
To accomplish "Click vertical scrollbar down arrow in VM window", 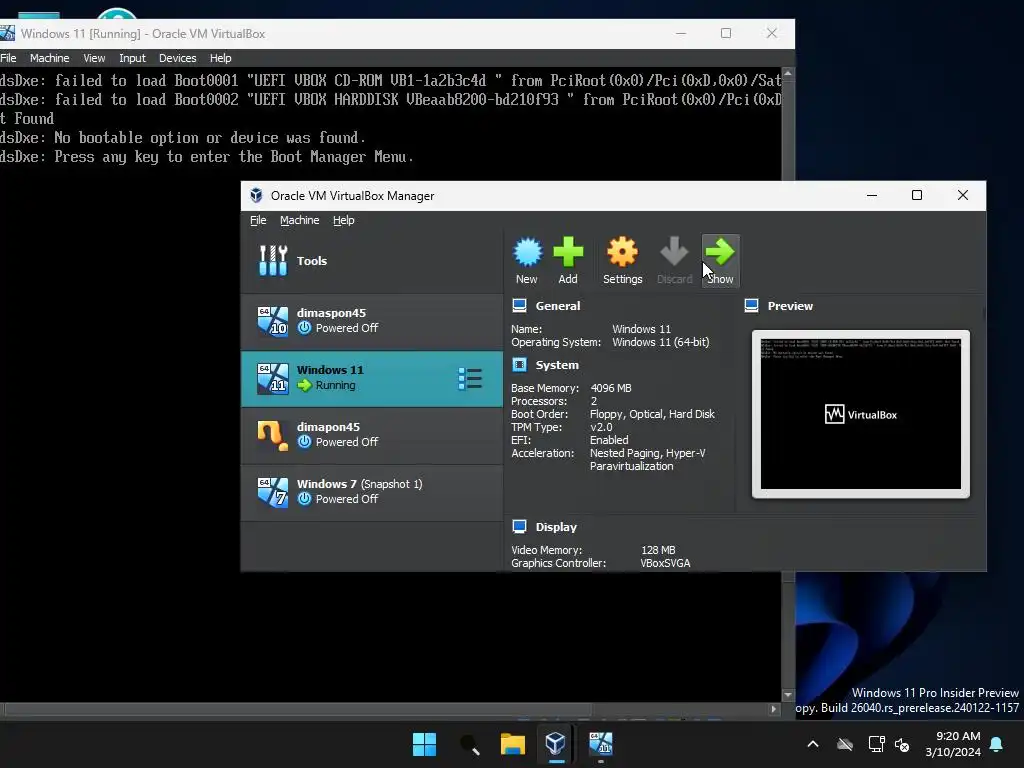I will [788, 695].
